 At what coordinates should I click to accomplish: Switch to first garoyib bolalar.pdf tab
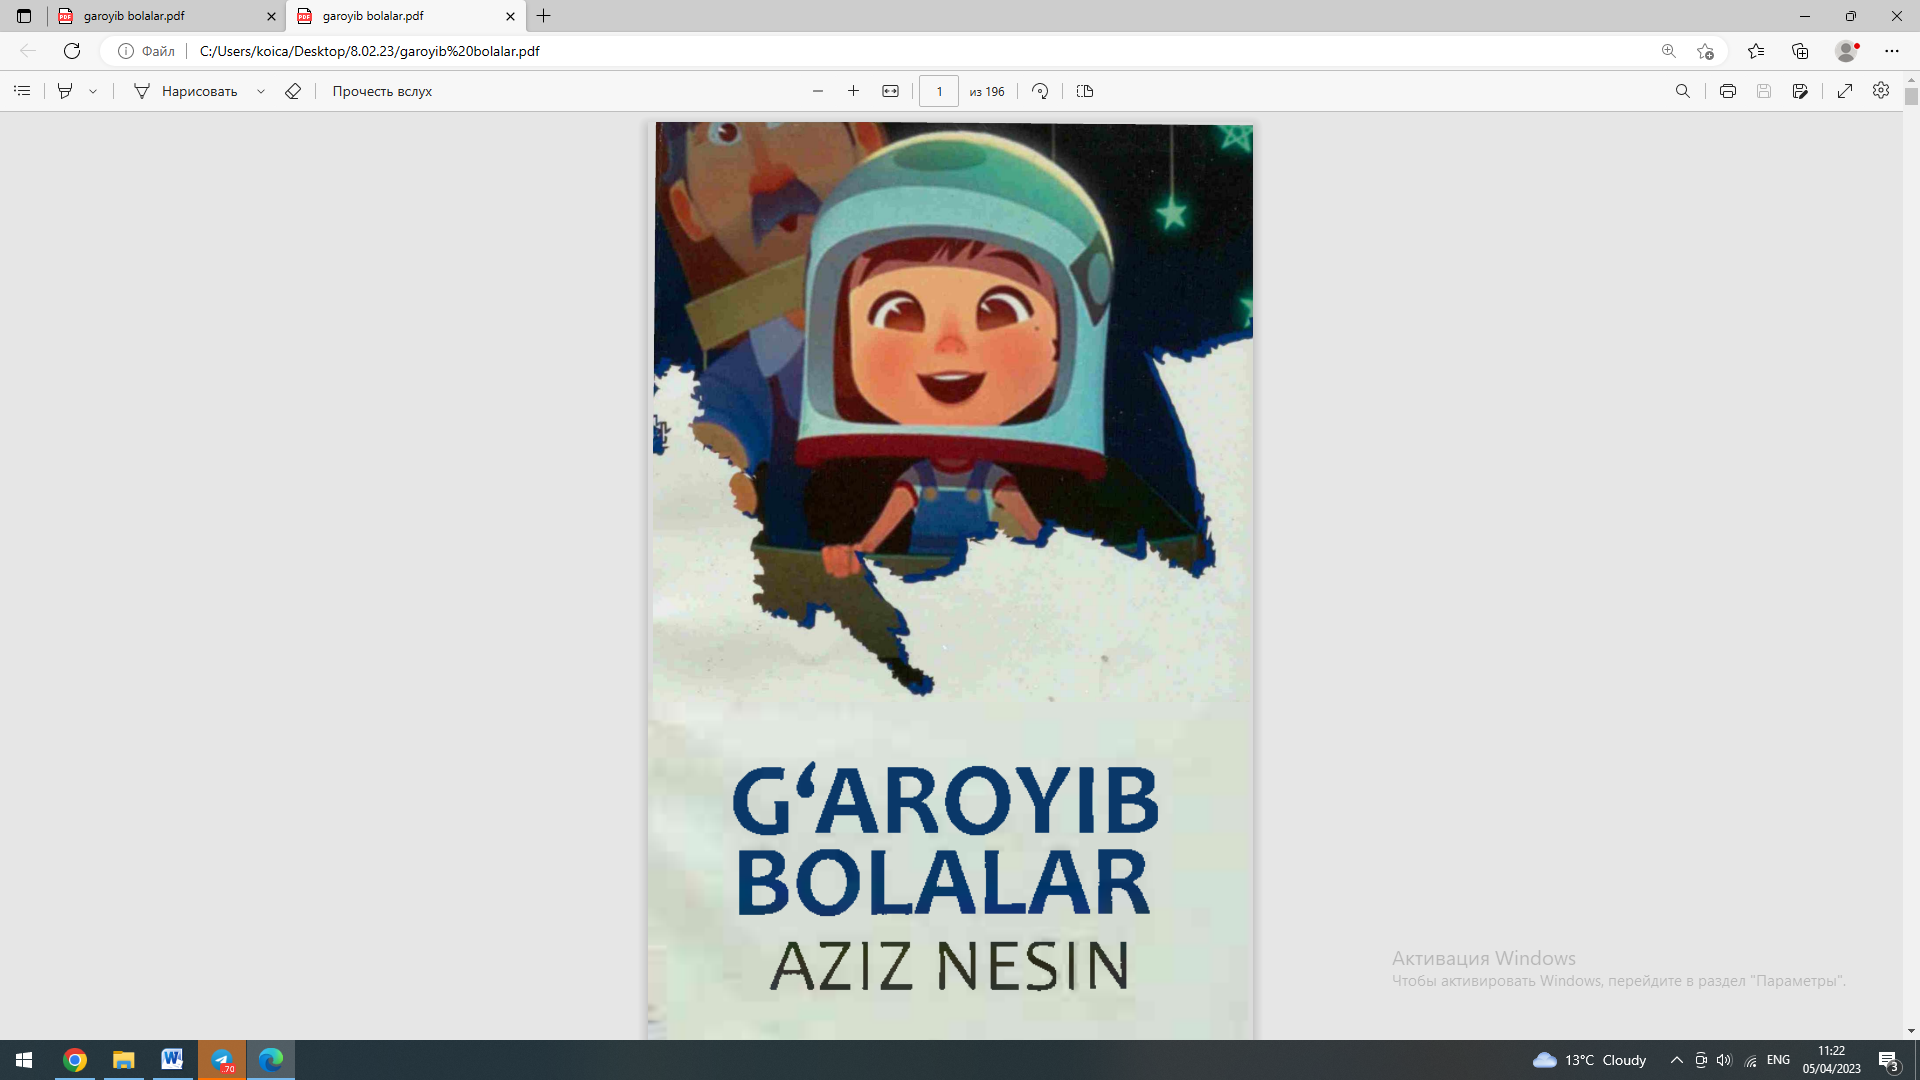[x=166, y=16]
